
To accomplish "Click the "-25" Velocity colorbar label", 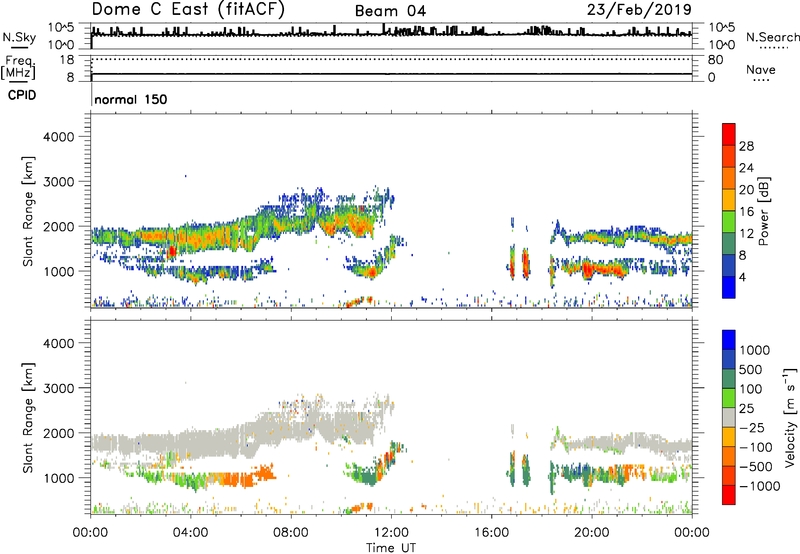I will click(752, 427).
